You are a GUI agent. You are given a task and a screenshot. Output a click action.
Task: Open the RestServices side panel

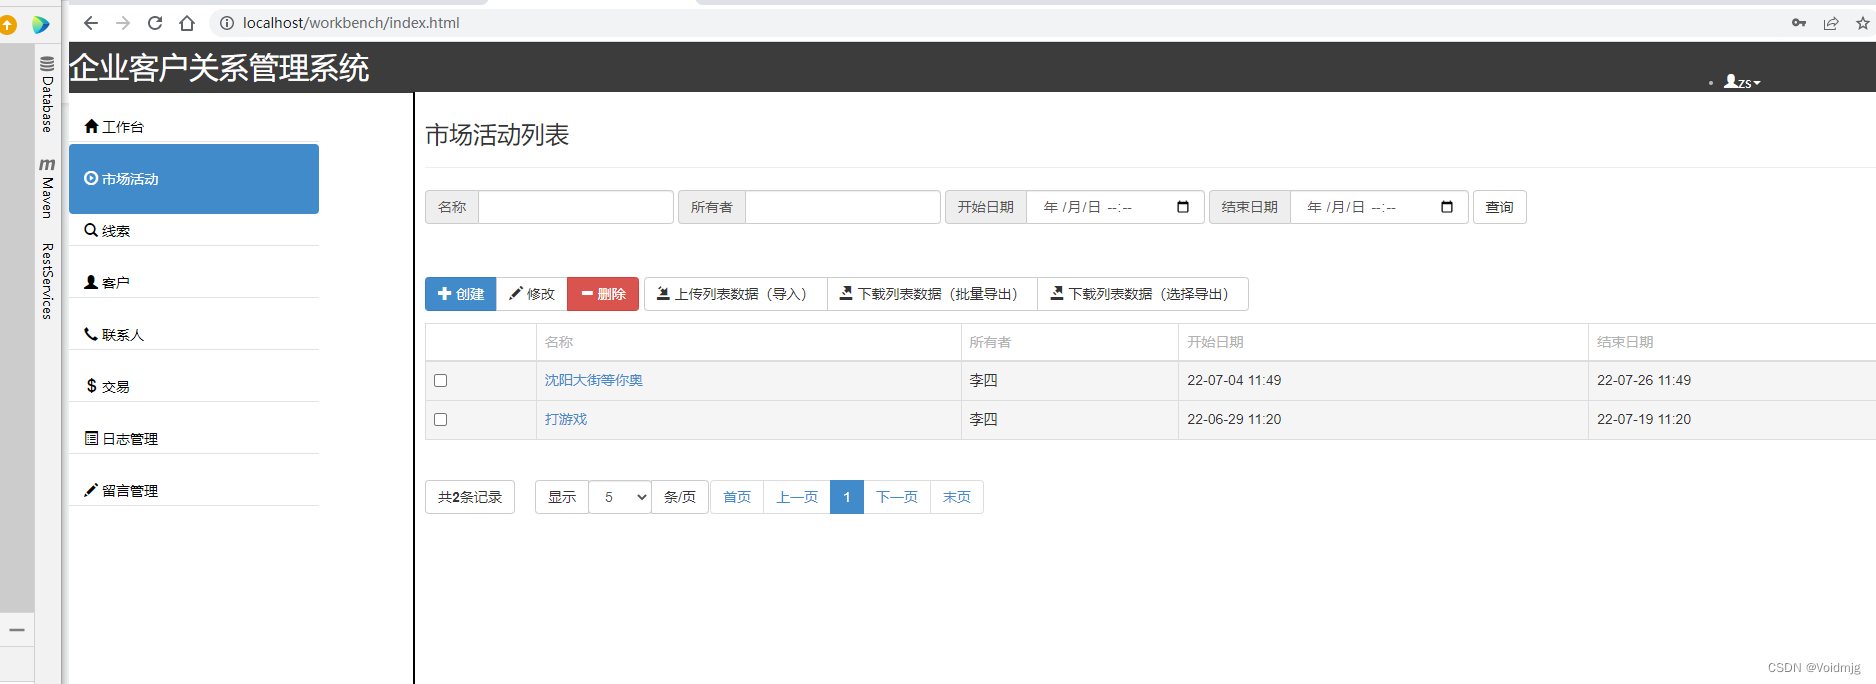pos(47,281)
